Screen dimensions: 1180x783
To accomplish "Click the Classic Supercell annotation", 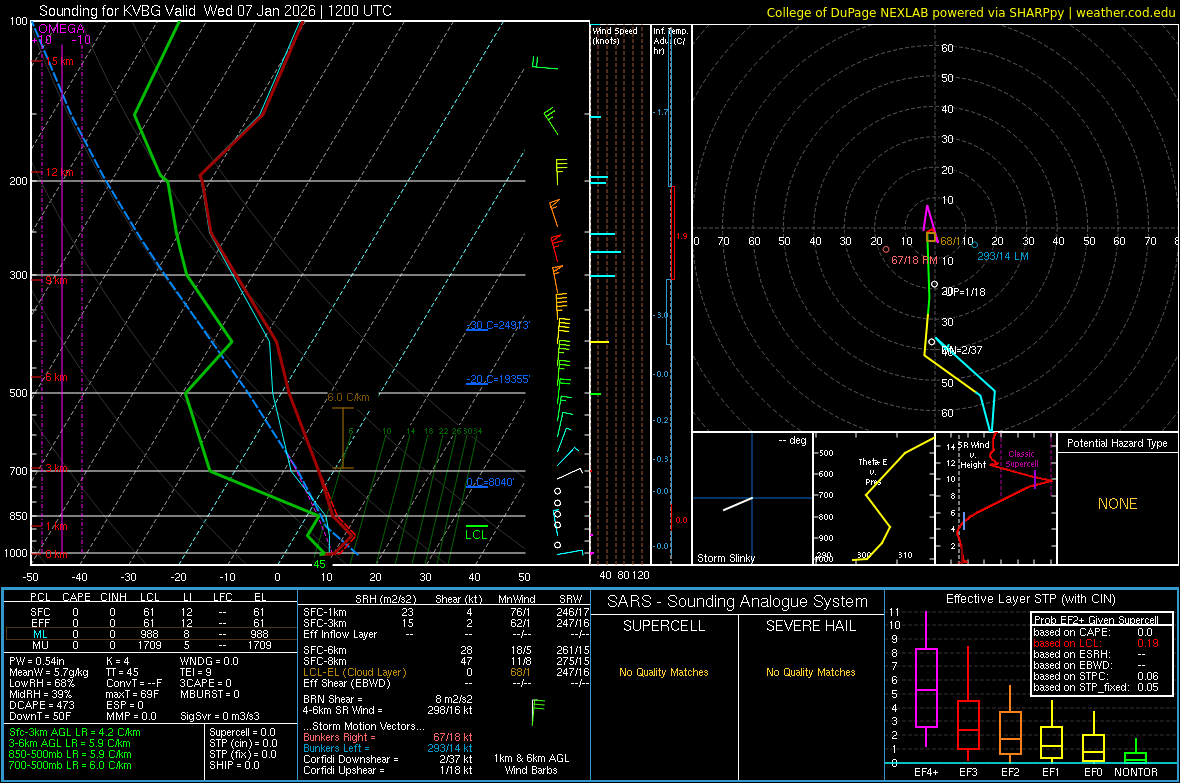I will pyautogui.click(x=1022, y=459).
